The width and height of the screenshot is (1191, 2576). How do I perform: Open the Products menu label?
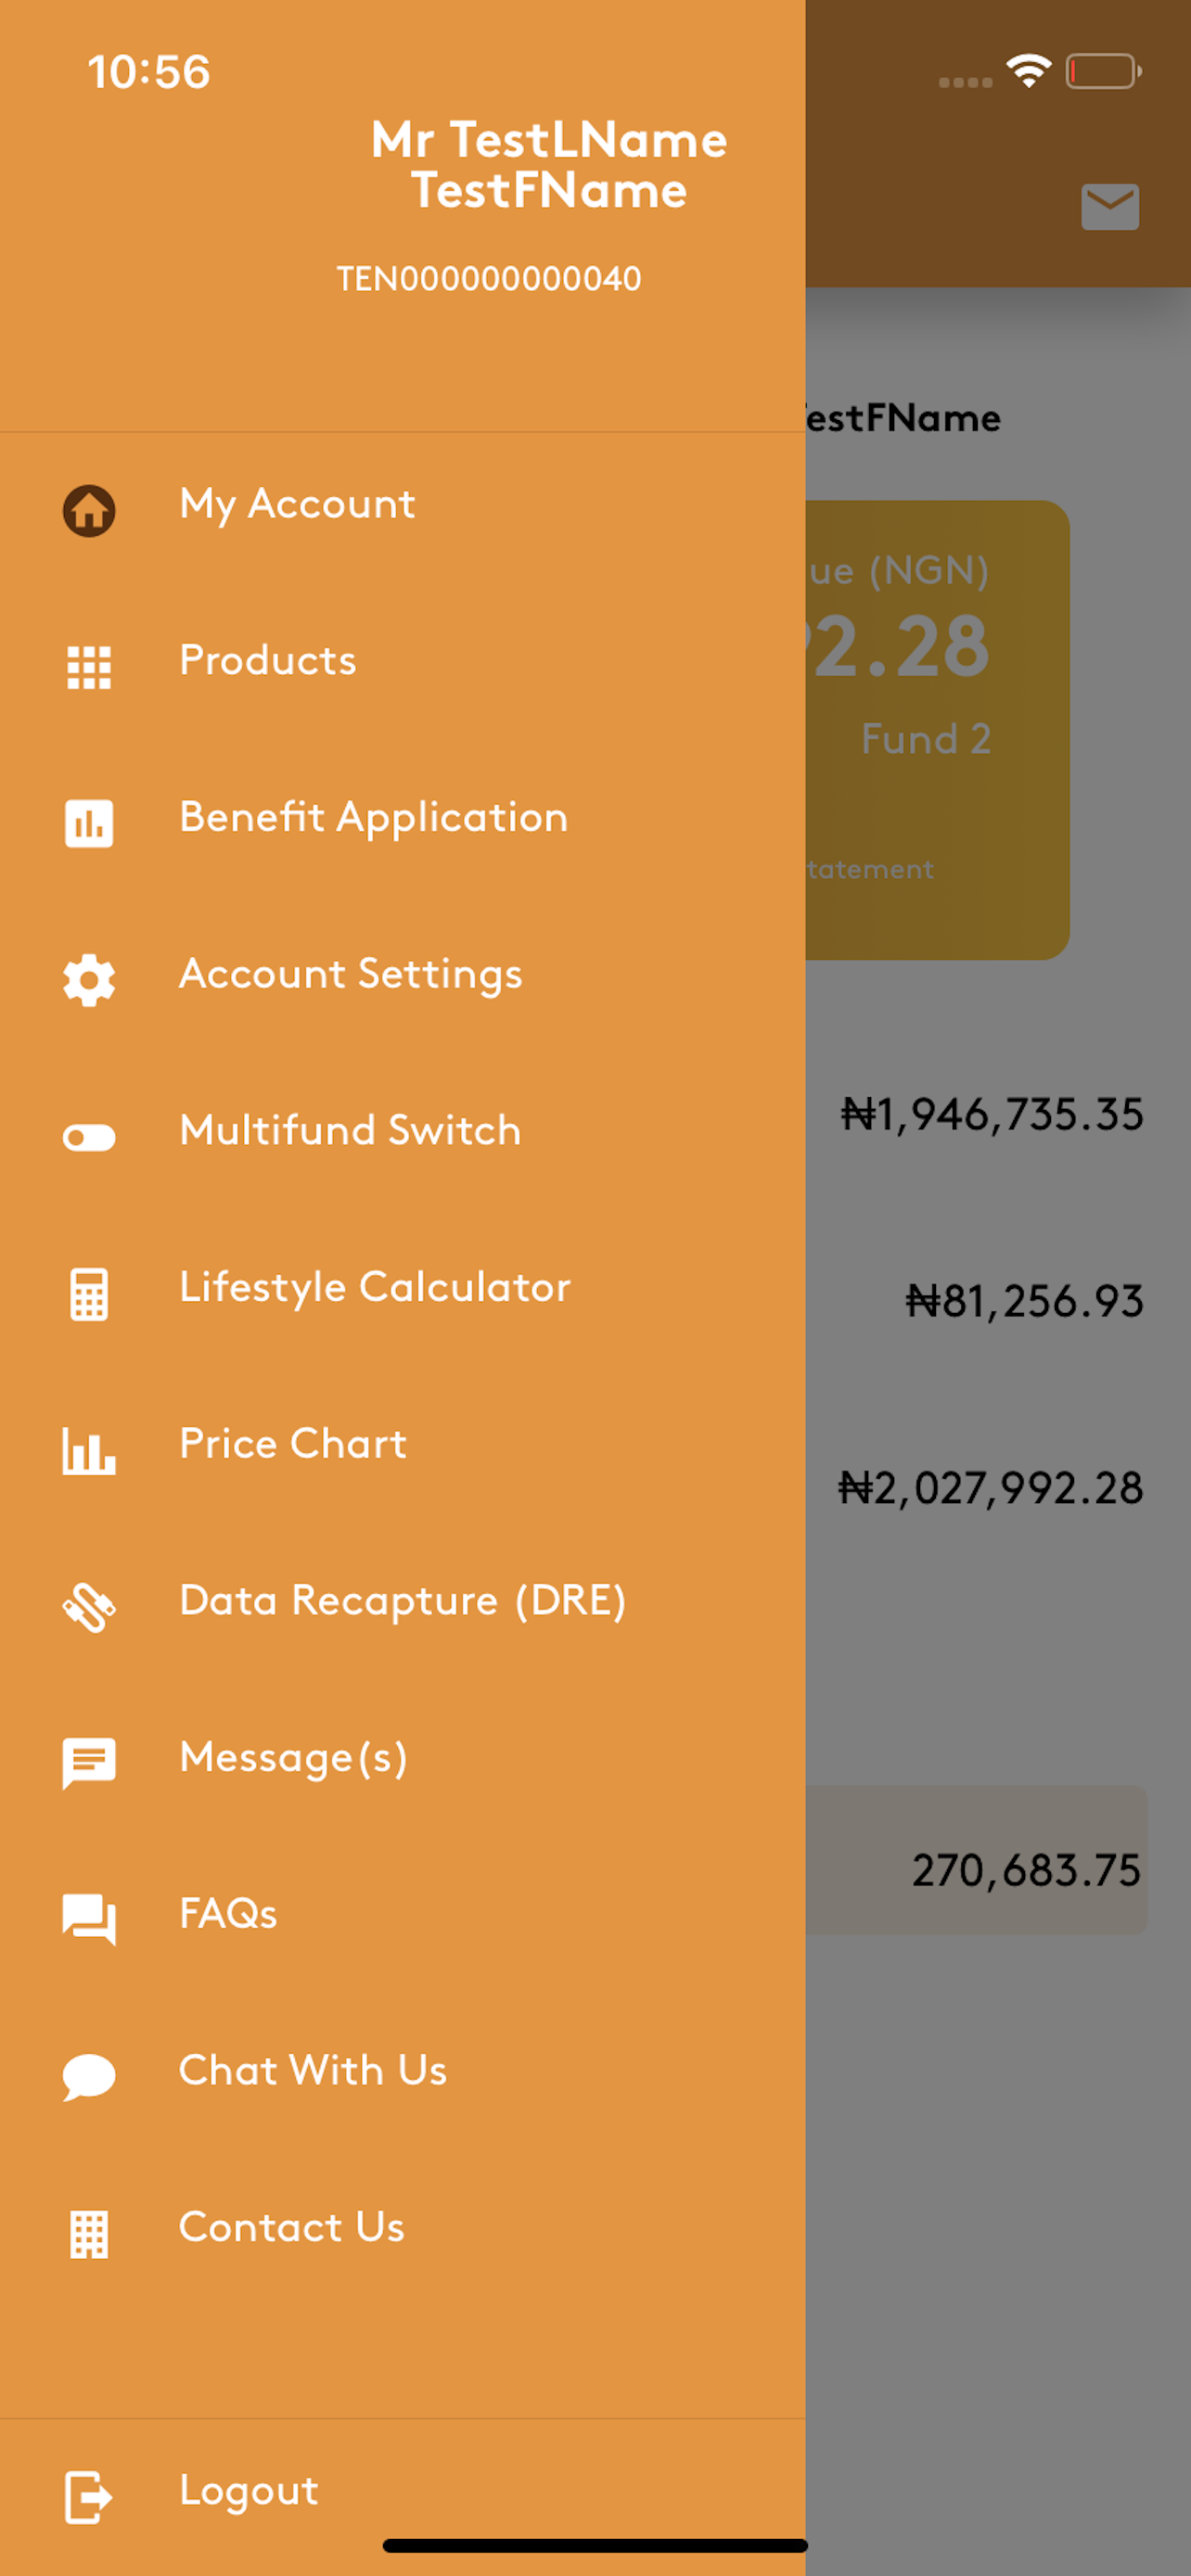268,660
